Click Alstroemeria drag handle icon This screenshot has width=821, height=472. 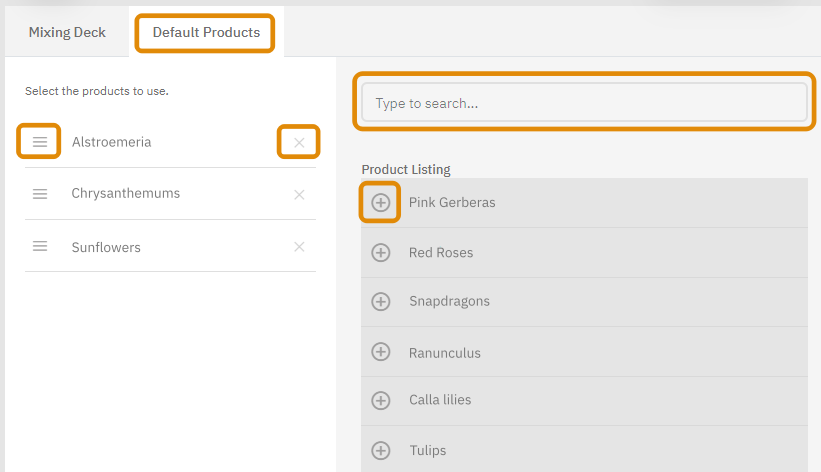pyautogui.click(x=40, y=142)
